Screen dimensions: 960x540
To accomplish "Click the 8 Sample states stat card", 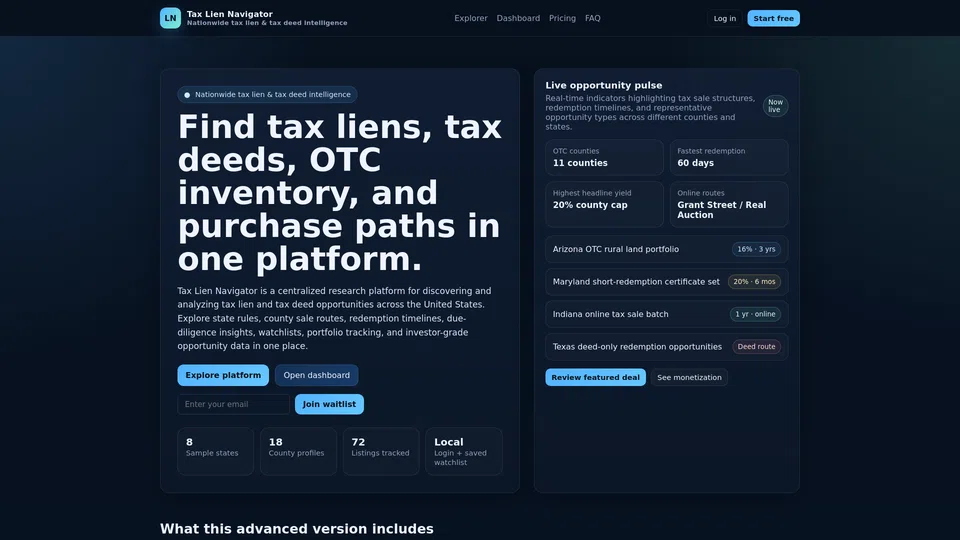I will coord(216,451).
